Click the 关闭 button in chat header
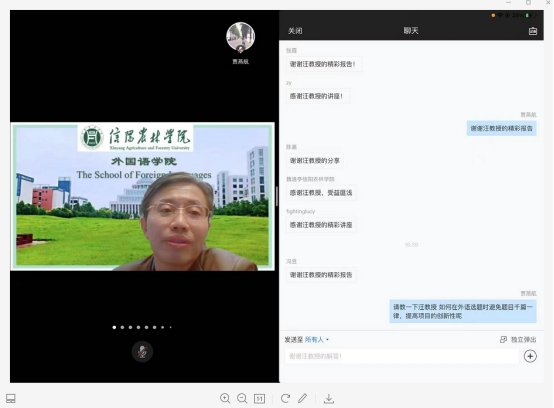The image size is (554, 408). click(x=295, y=31)
